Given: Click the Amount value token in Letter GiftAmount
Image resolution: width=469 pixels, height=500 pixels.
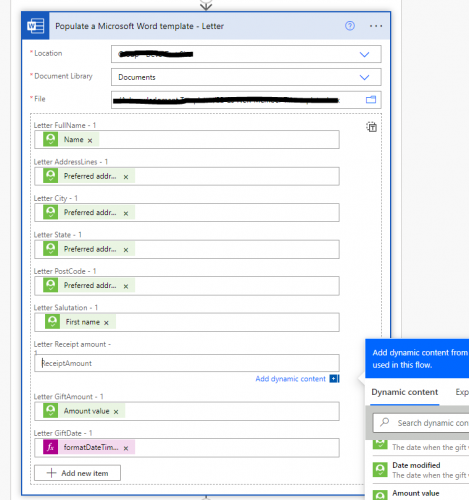Looking at the screenshot, I should pyautogui.click(x=84, y=411).
